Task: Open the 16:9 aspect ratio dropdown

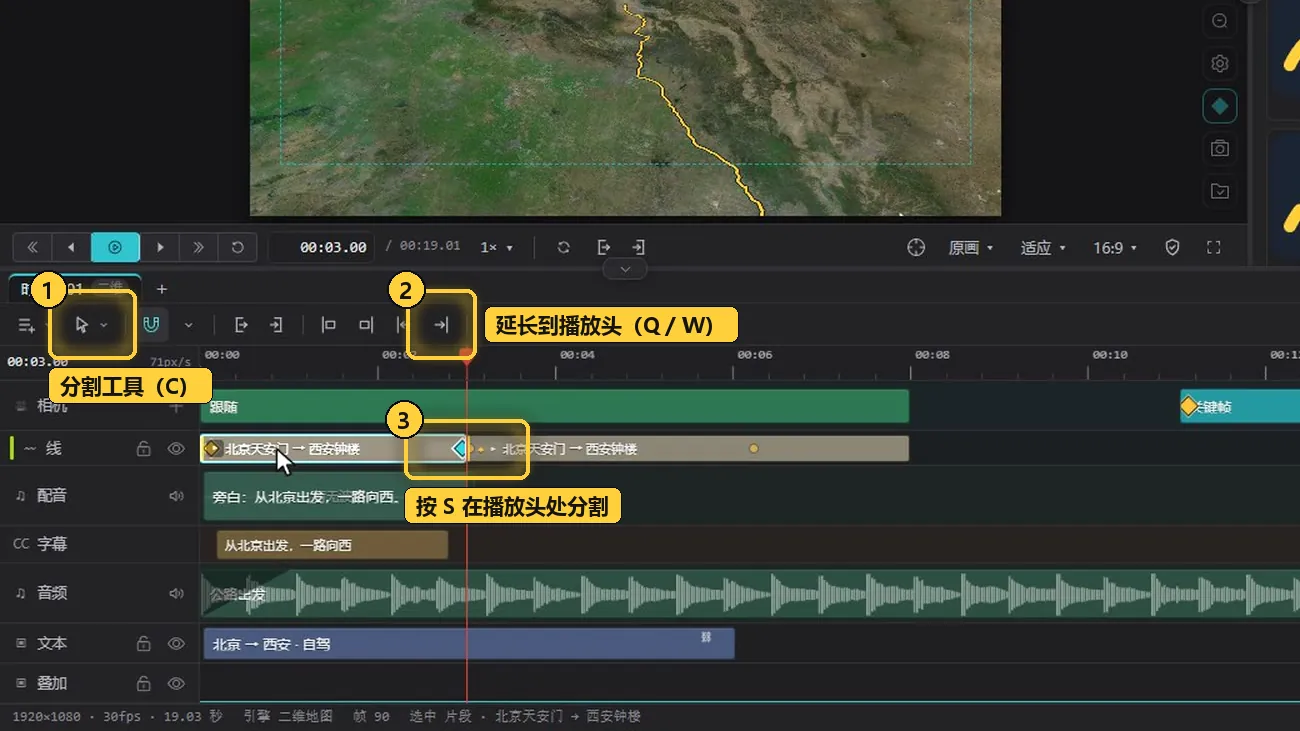Action: coord(1115,247)
